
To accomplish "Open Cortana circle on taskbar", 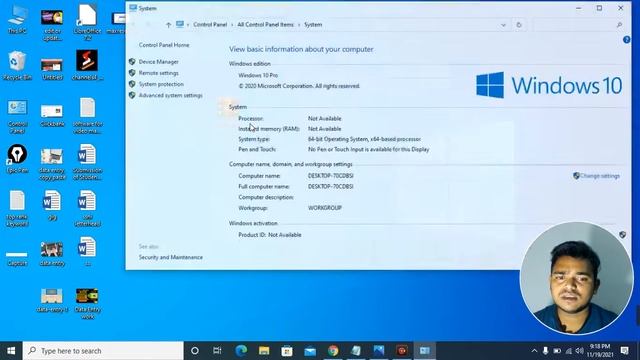I will pyautogui.click(x=195, y=351).
